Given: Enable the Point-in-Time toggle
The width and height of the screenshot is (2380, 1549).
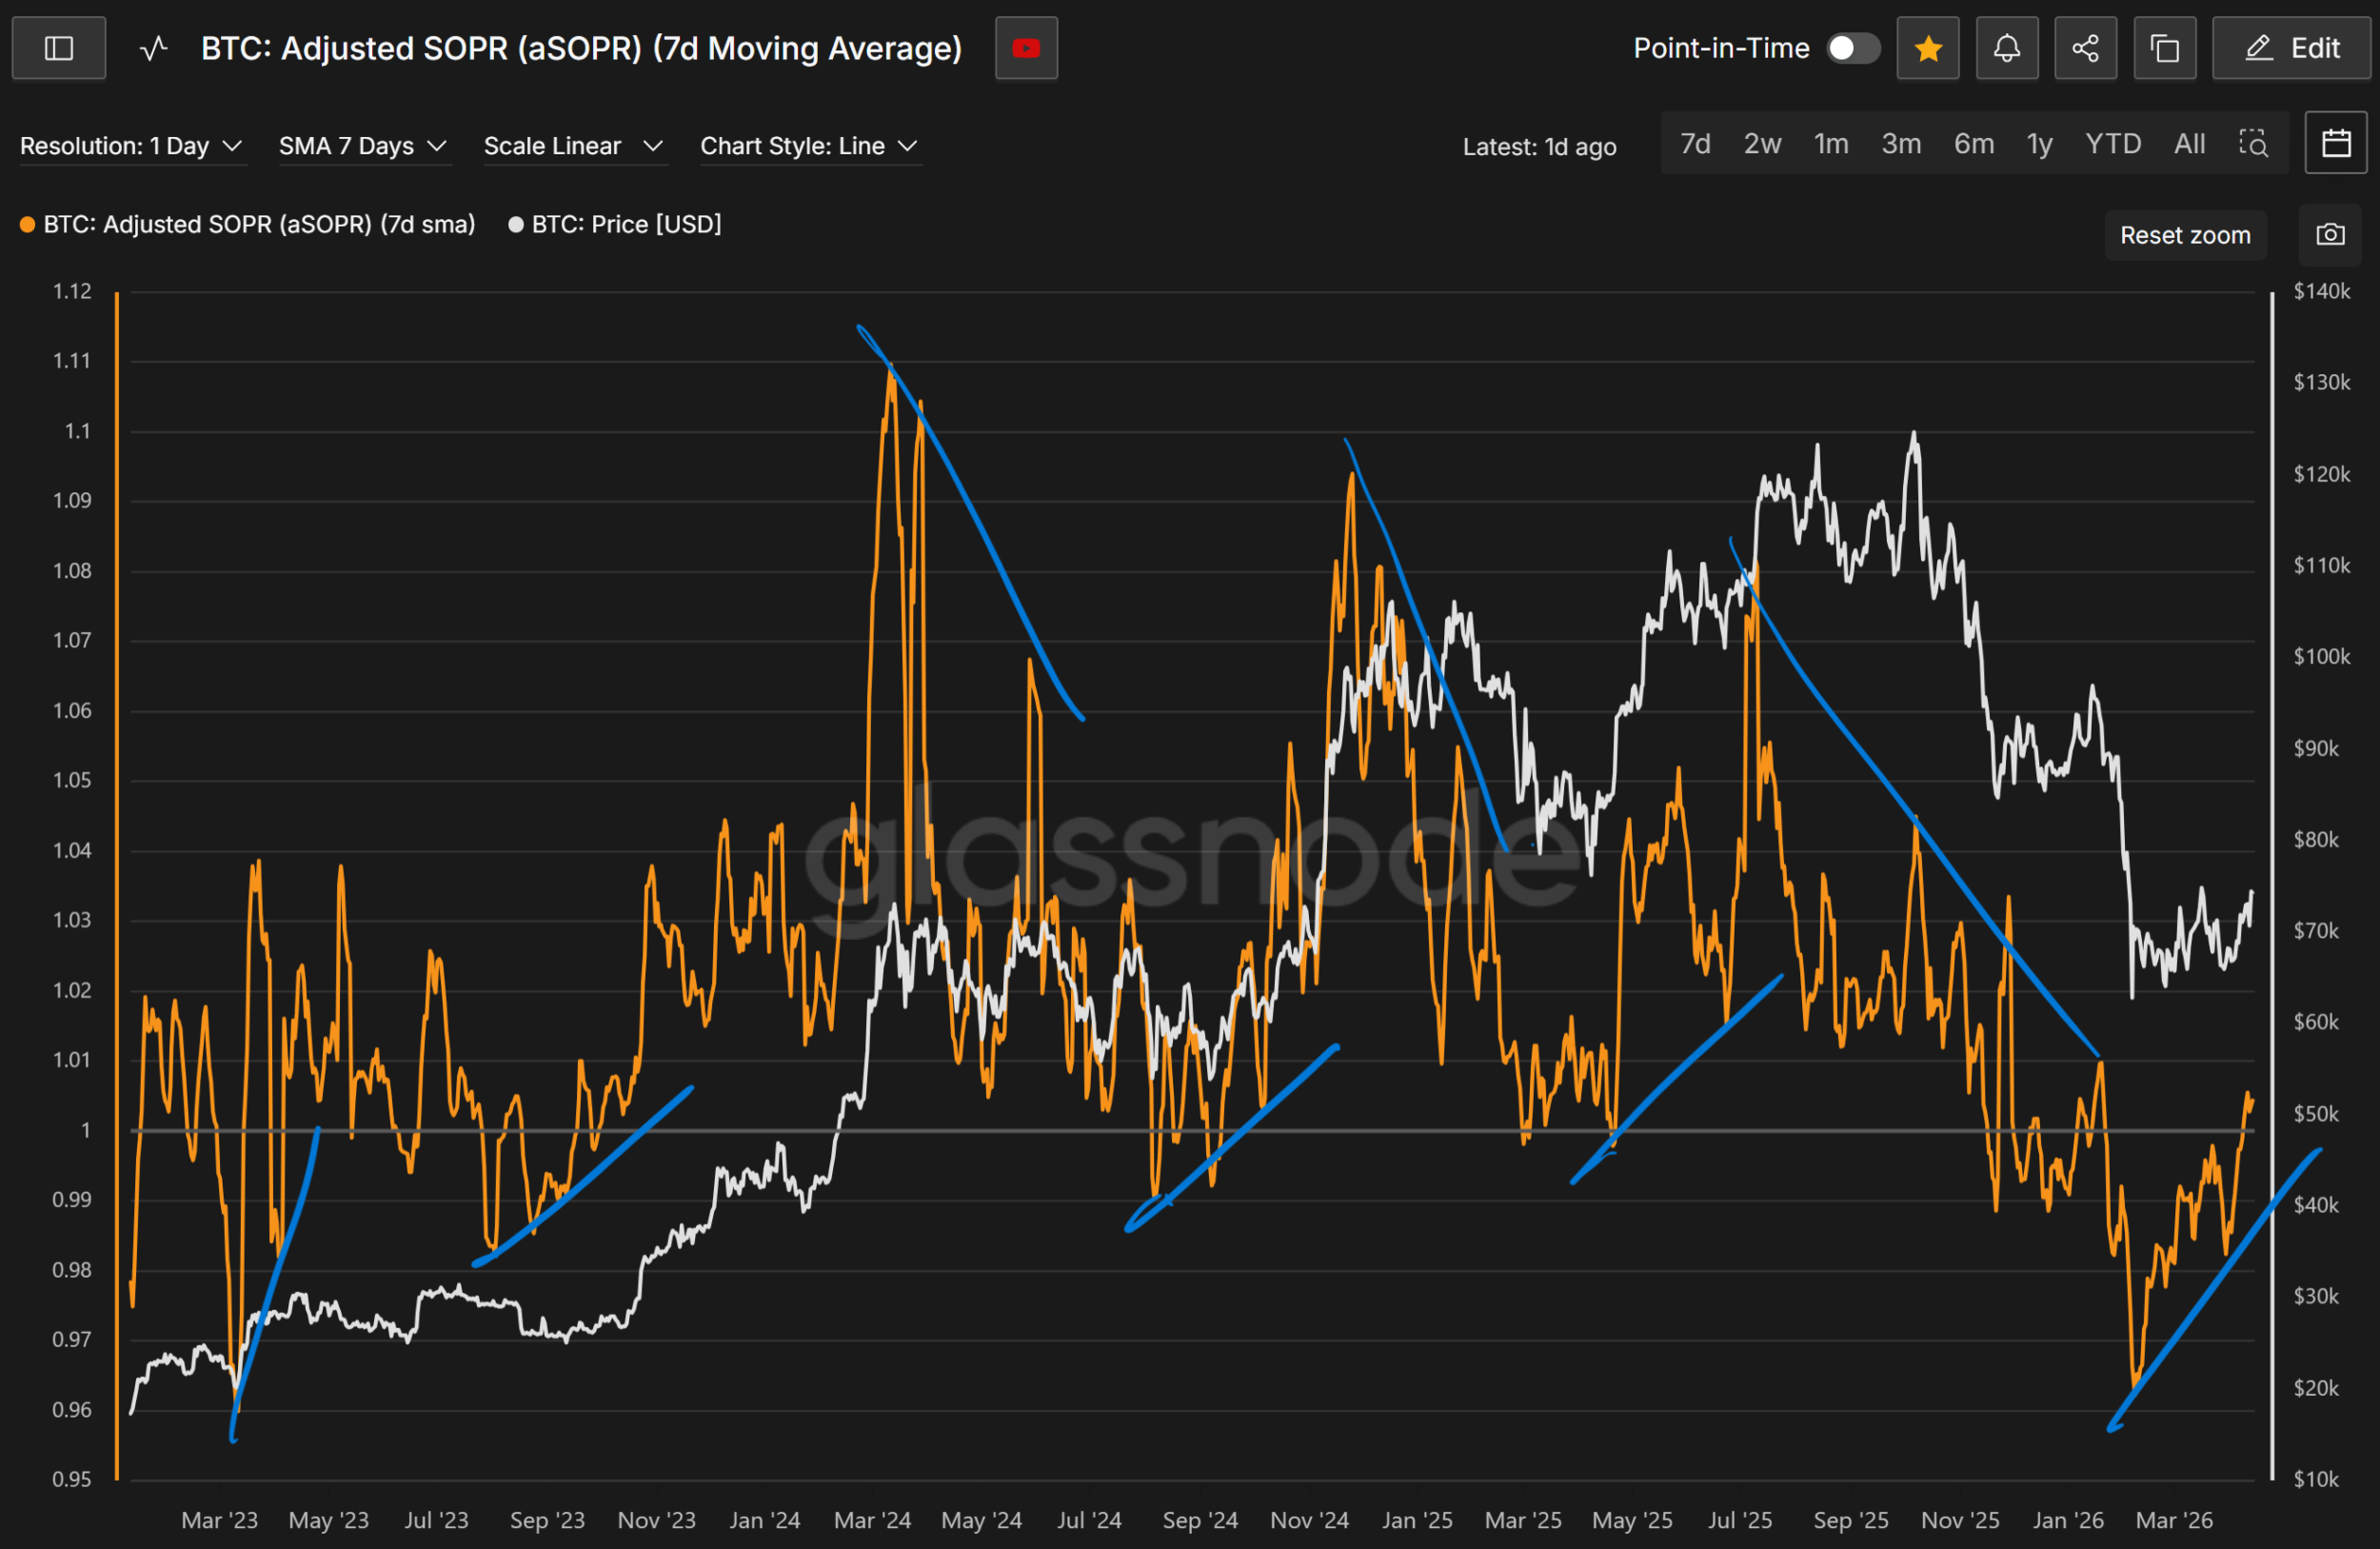Looking at the screenshot, I should pos(1852,48).
